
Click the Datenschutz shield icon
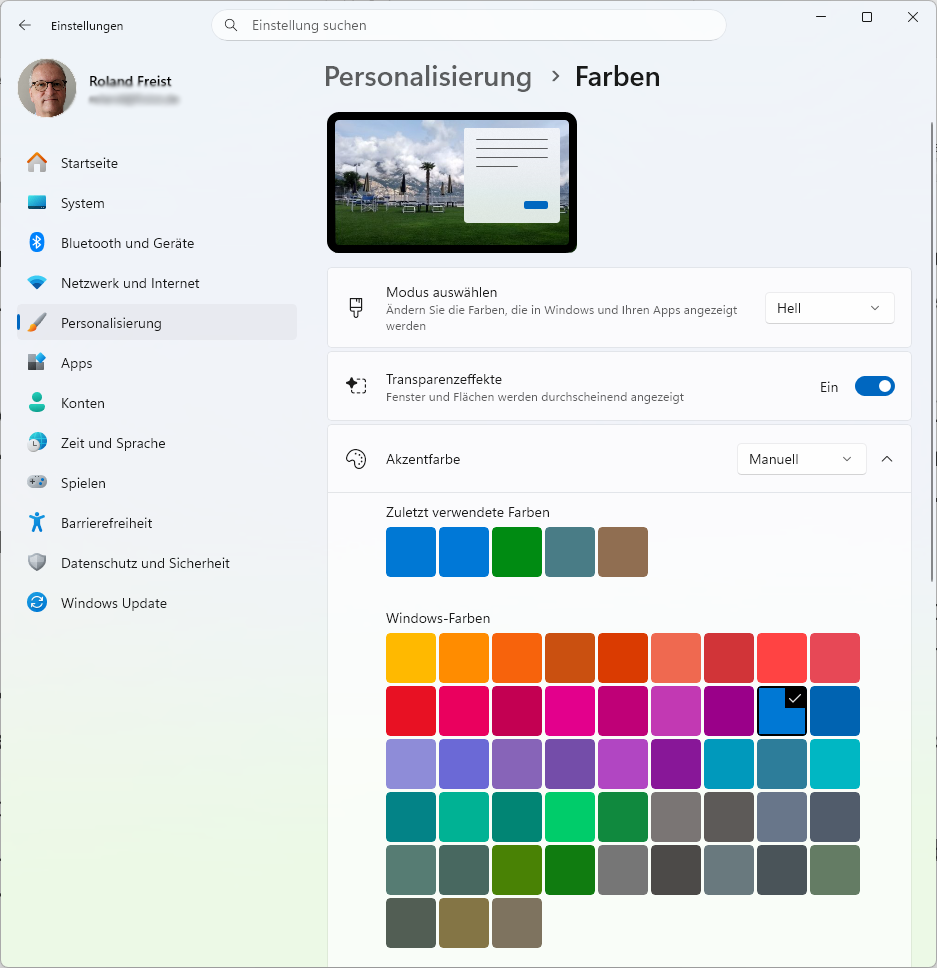click(37, 562)
